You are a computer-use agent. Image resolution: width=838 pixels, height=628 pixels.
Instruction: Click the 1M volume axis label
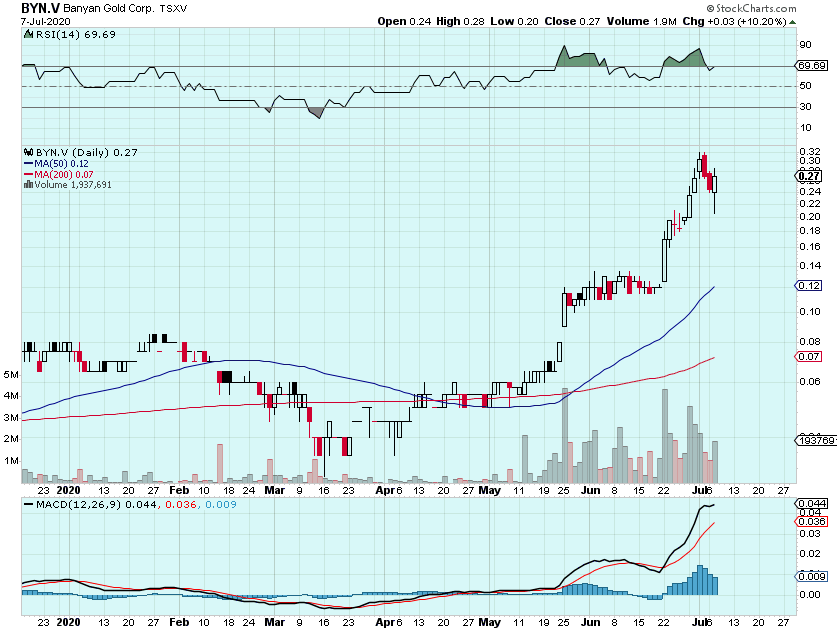click(x=11, y=461)
